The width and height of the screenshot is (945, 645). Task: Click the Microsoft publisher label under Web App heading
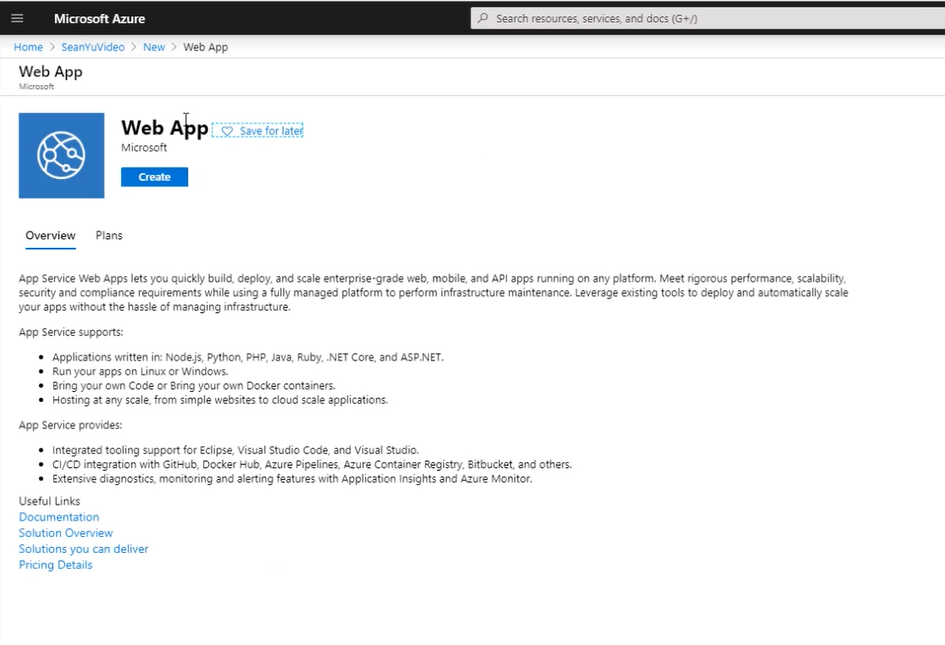coord(144,148)
